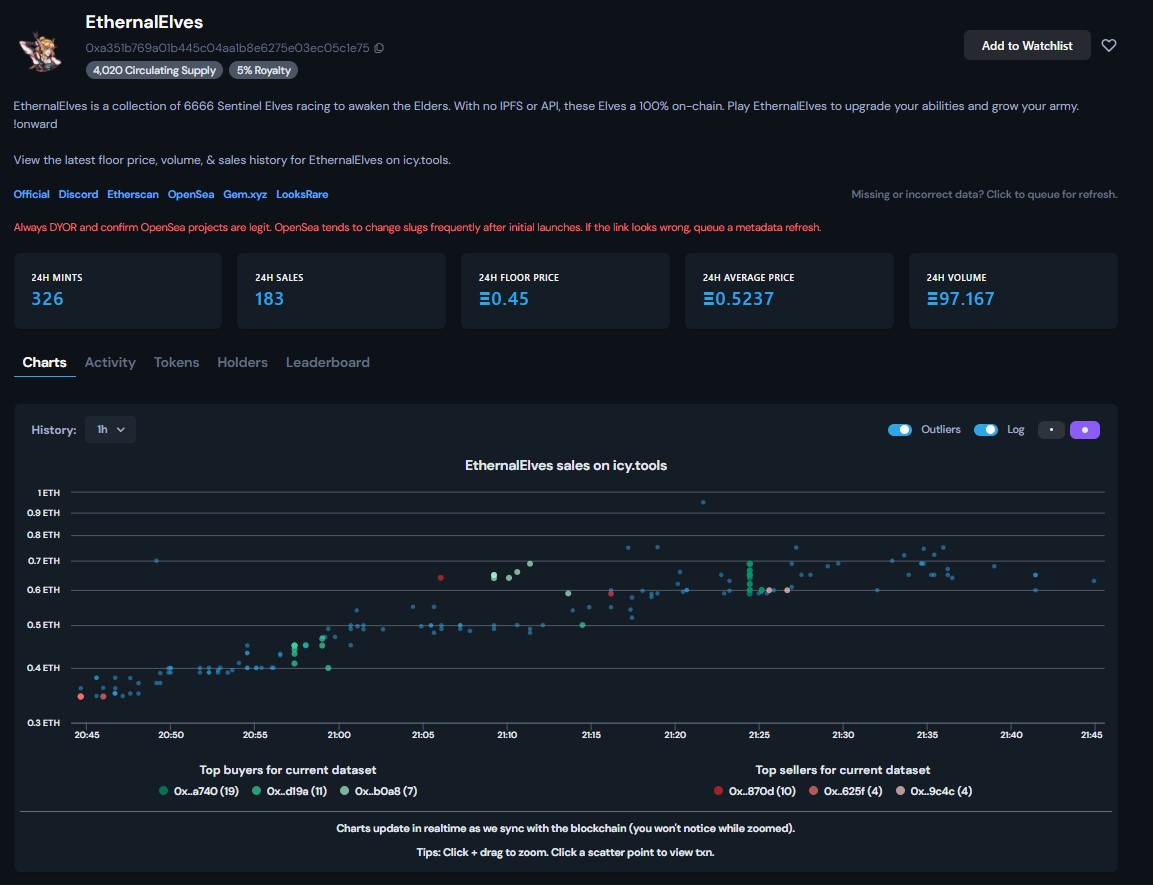Open the Gem.xyz link
This screenshot has height=885, width=1153.
(245, 194)
